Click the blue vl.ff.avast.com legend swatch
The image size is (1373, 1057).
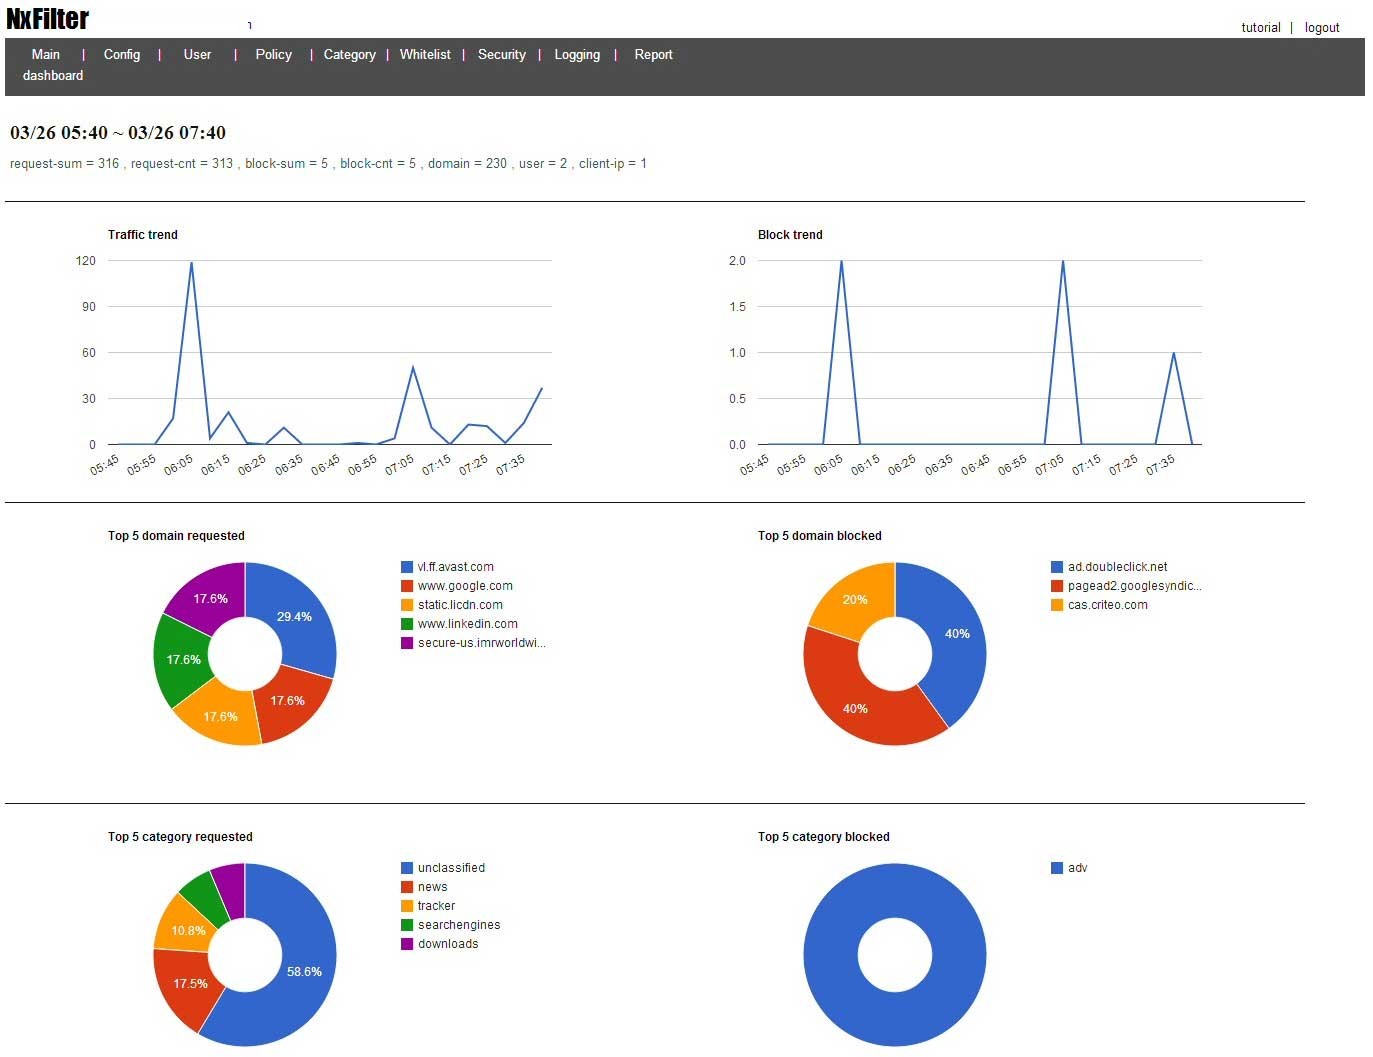407,567
